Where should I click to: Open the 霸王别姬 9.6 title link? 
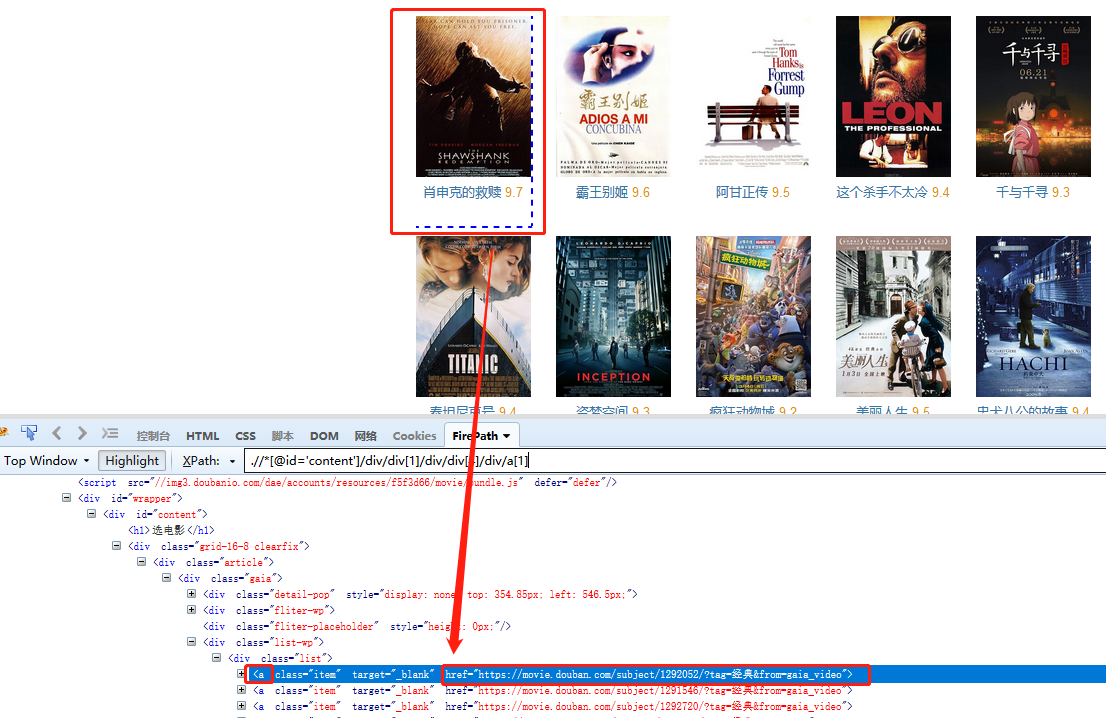tap(612, 193)
